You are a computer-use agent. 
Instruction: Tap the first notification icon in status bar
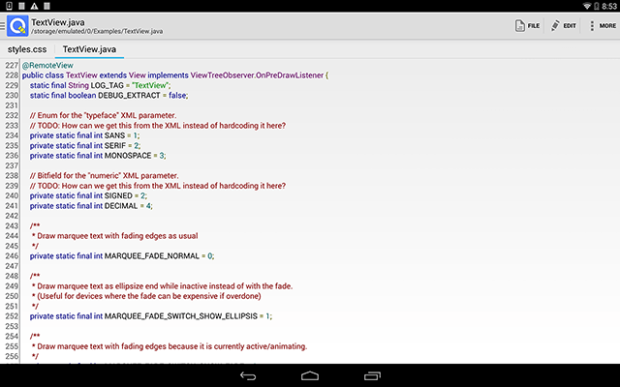point(9,6)
